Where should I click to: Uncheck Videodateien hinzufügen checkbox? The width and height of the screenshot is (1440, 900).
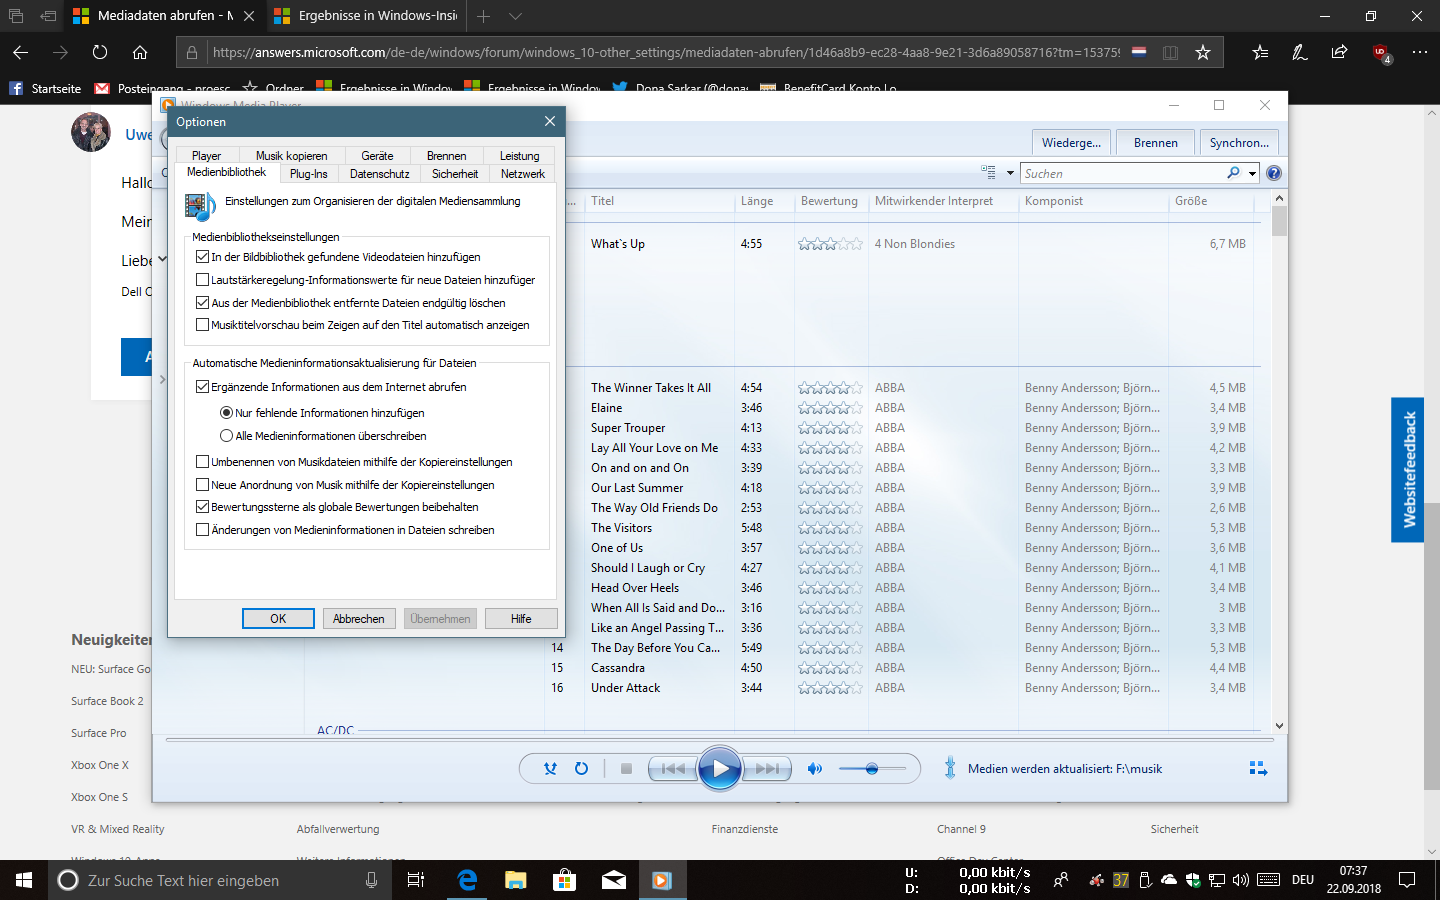tap(203, 257)
